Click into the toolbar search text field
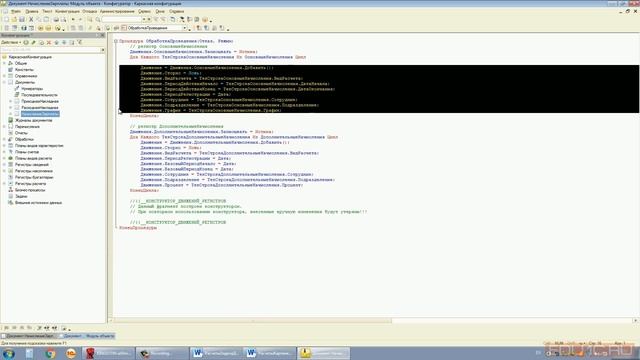This screenshot has width=640, height=360. [x=121, y=20]
